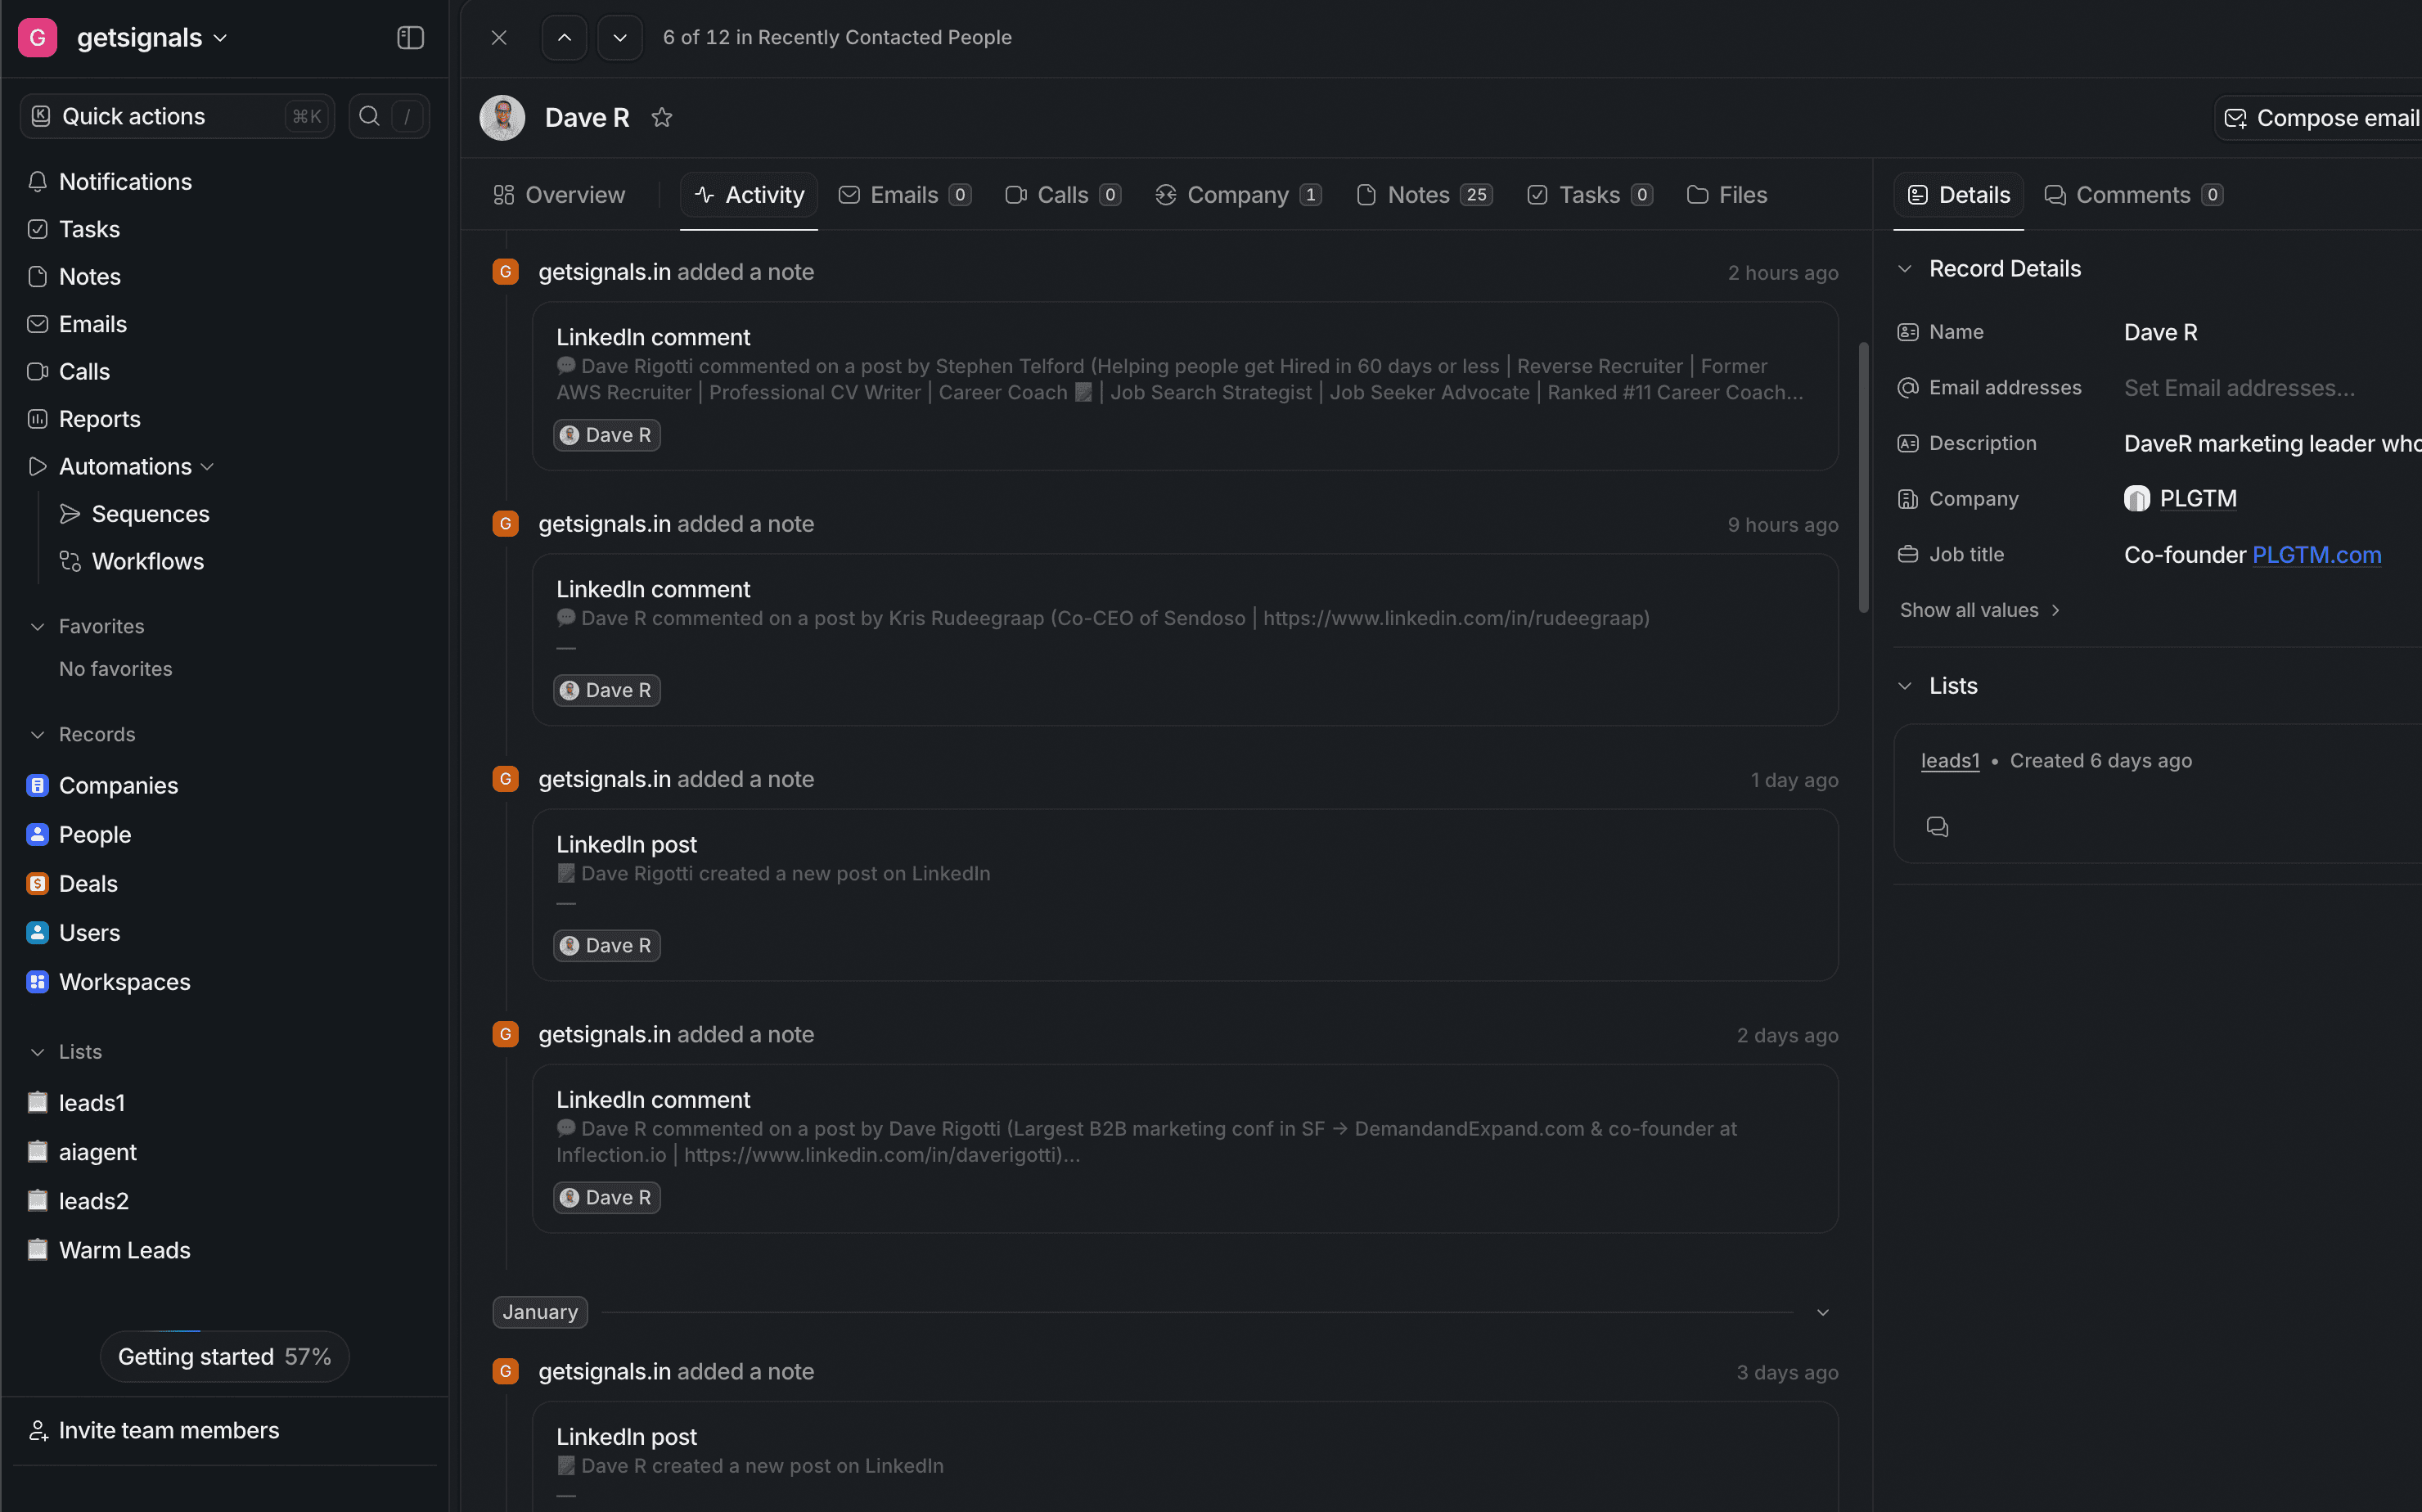Collapse the Favorites sidebar section
Screen dimensions: 2422x1512
[x=38, y=626]
